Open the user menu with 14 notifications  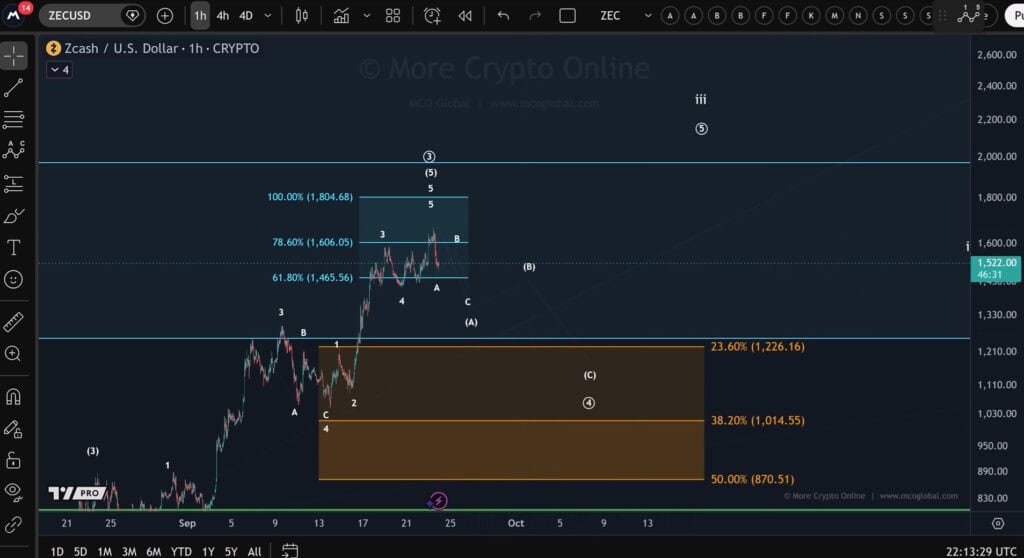click(x=16, y=14)
